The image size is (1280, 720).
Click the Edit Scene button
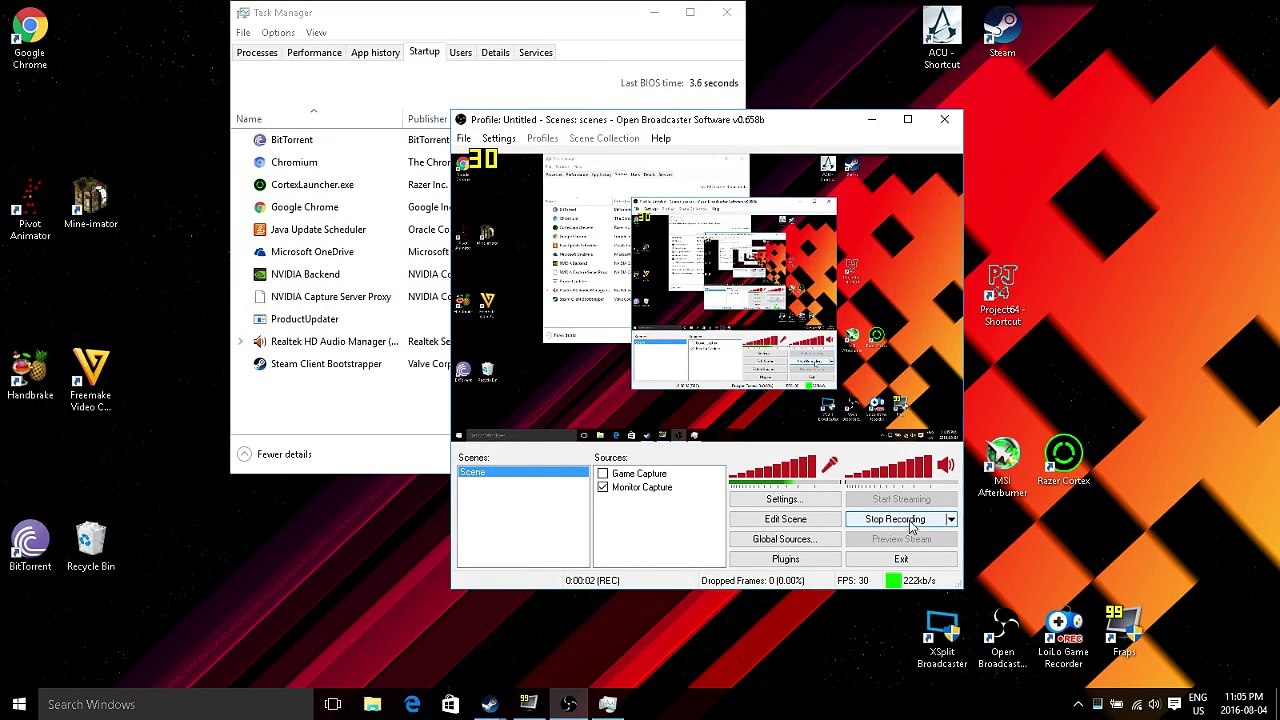[x=785, y=519]
